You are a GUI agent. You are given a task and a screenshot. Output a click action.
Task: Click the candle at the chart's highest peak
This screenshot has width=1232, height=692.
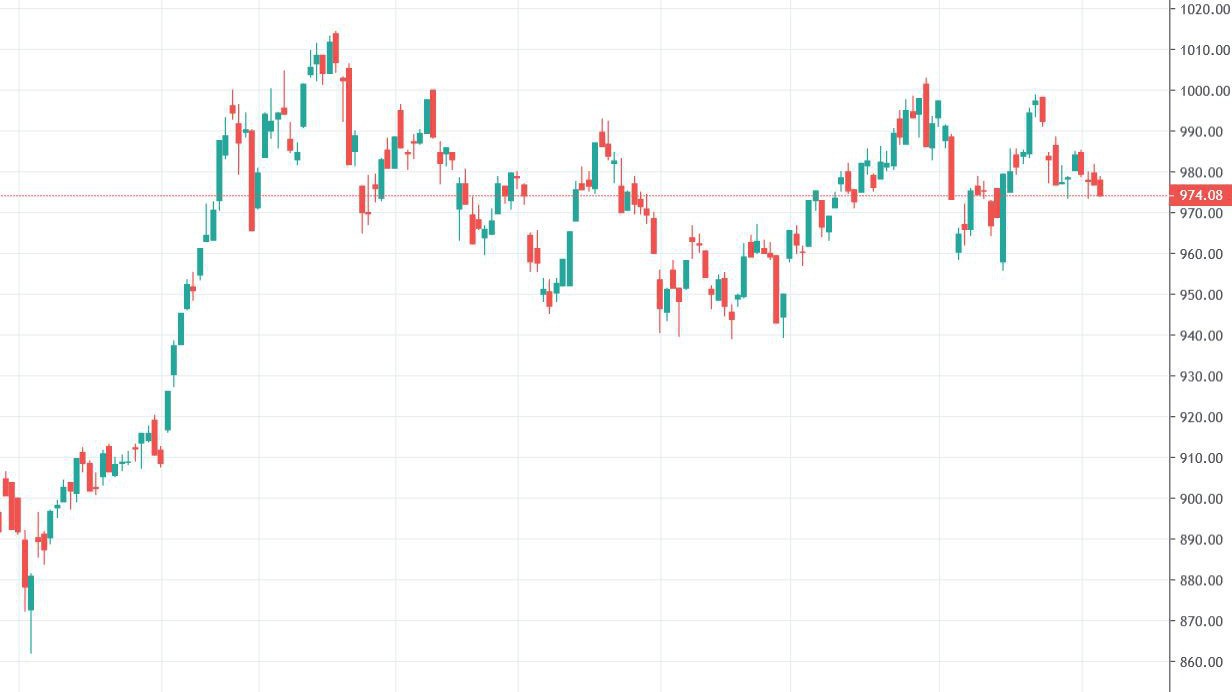click(336, 47)
